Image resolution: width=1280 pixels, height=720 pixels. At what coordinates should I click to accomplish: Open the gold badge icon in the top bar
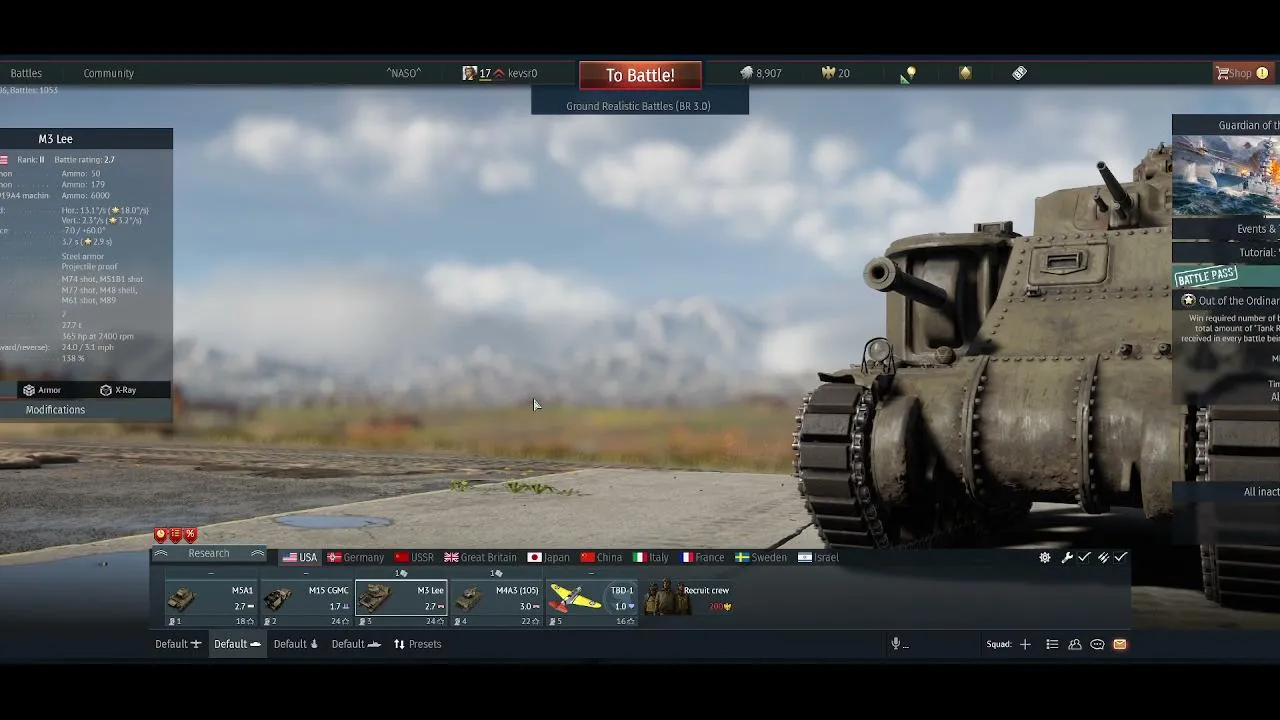(965, 73)
